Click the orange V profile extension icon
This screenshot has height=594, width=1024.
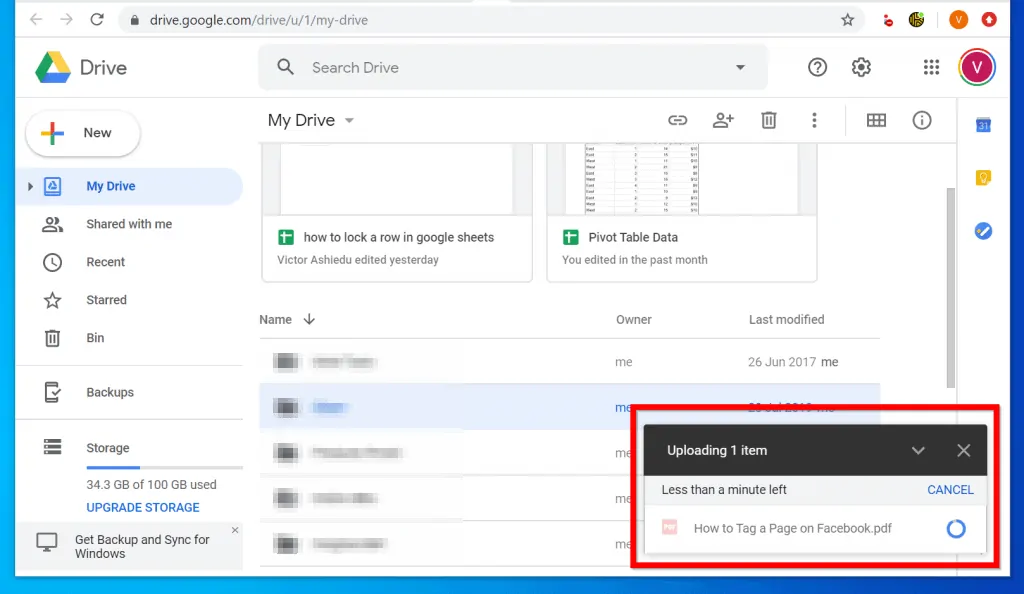[x=958, y=20]
